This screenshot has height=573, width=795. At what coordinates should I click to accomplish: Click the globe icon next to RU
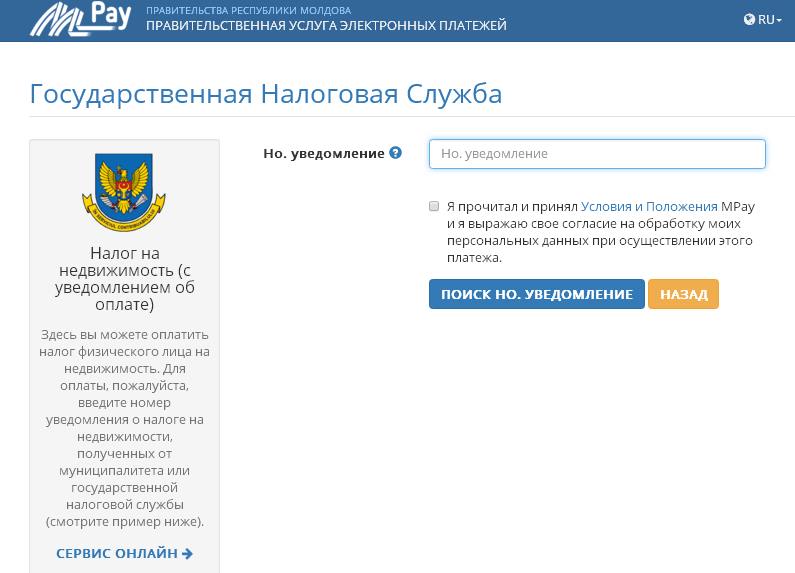point(749,19)
